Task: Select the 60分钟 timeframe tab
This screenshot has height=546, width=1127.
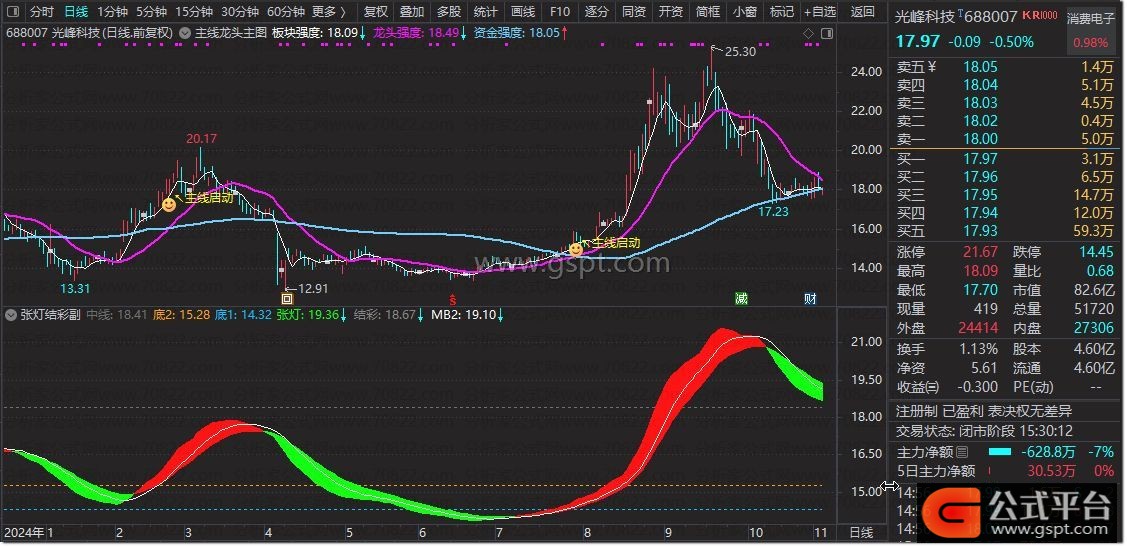Action: (x=285, y=12)
